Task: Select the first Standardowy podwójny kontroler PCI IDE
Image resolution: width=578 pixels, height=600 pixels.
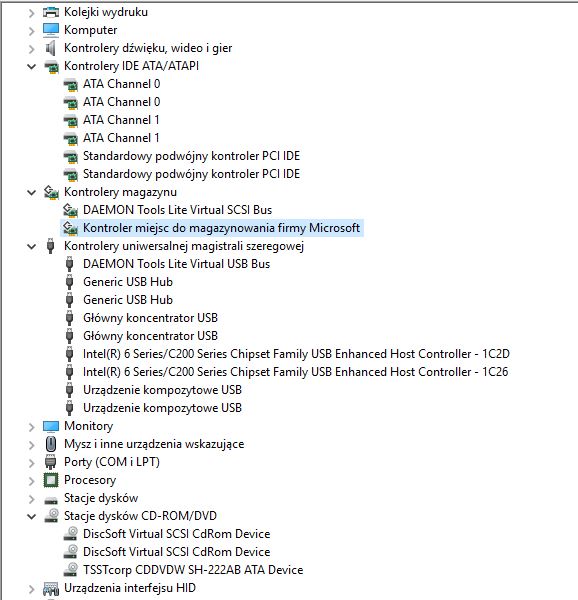Action: point(191,156)
